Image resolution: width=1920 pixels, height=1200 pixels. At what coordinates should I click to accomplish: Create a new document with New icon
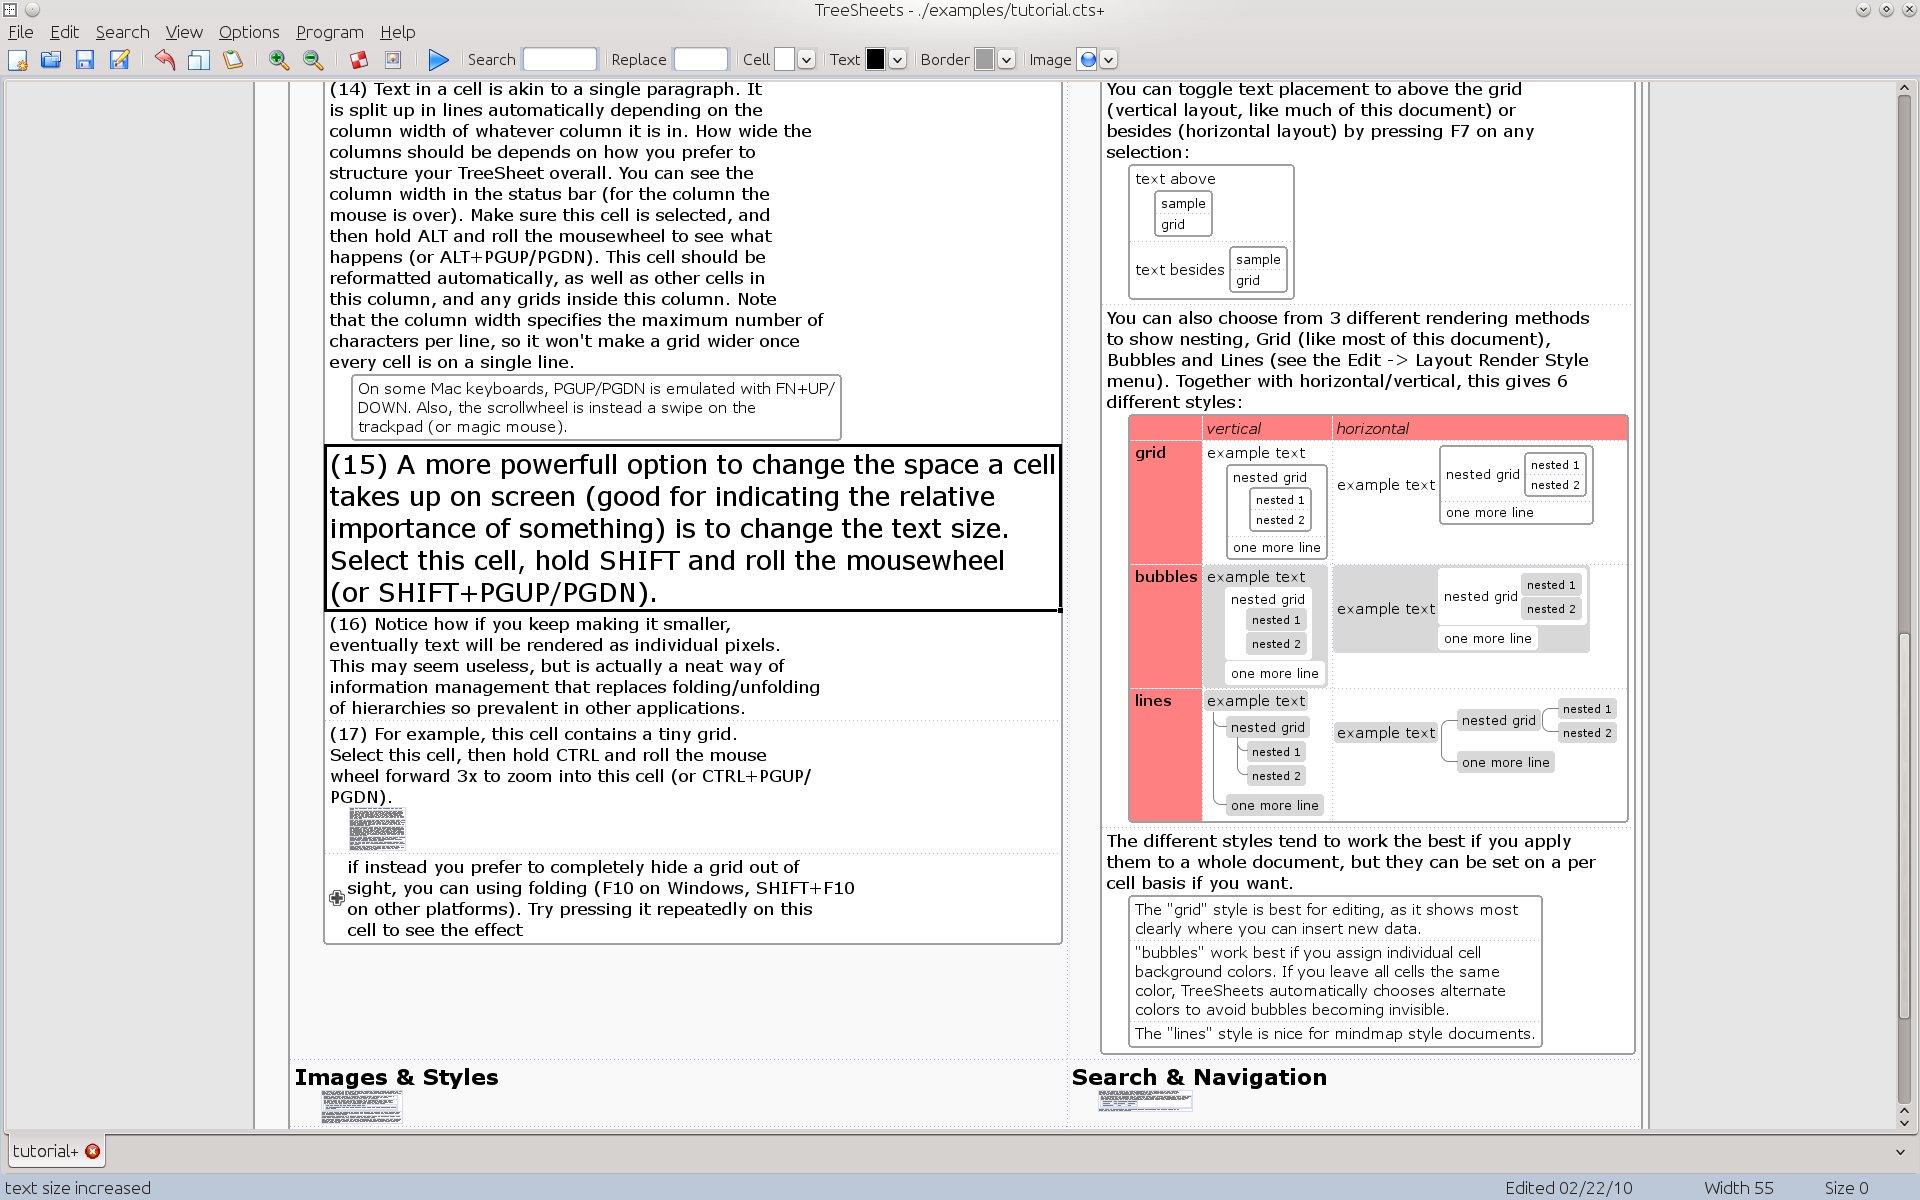click(18, 60)
